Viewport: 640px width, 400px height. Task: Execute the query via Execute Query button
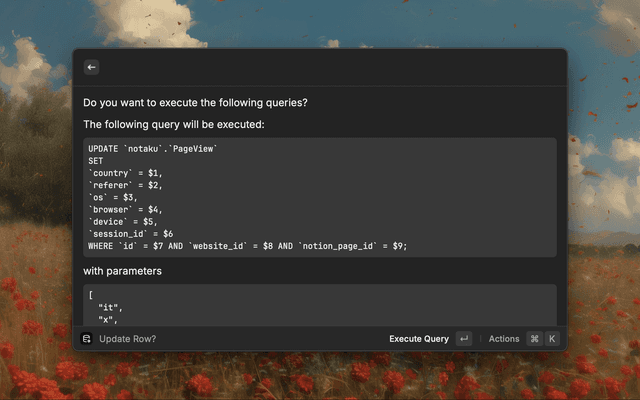pos(419,339)
